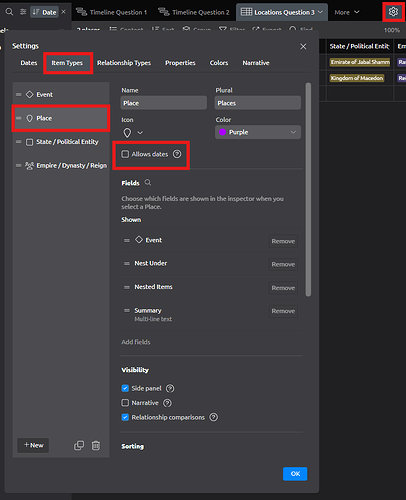Show help for Allows dates

tap(177, 154)
